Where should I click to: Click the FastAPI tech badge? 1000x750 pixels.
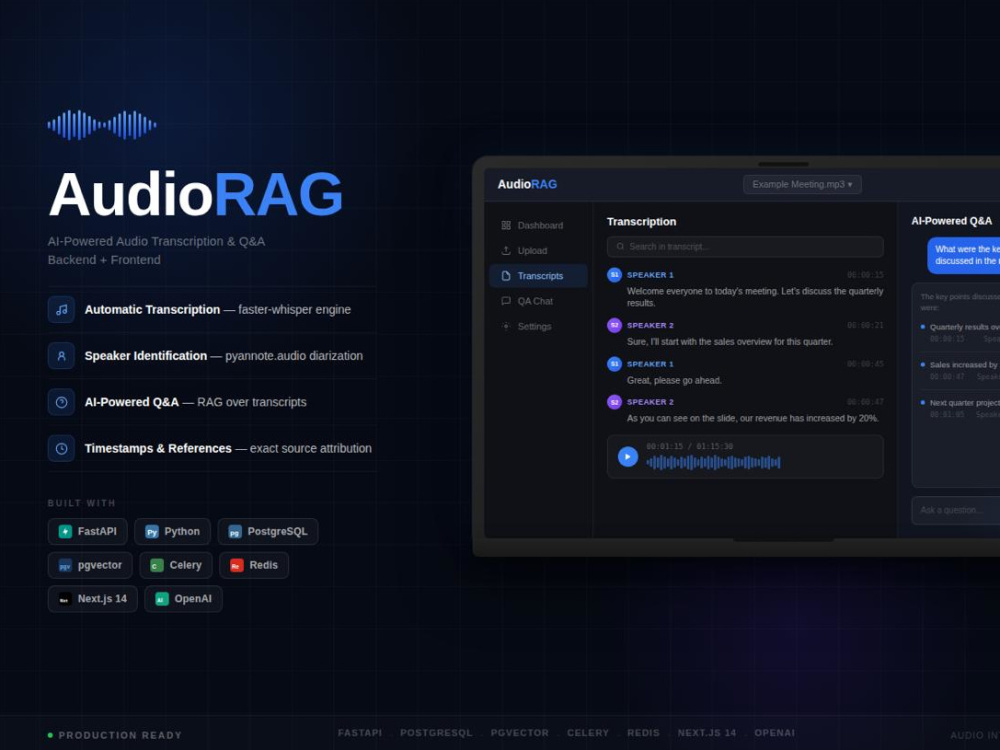[x=87, y=532]
